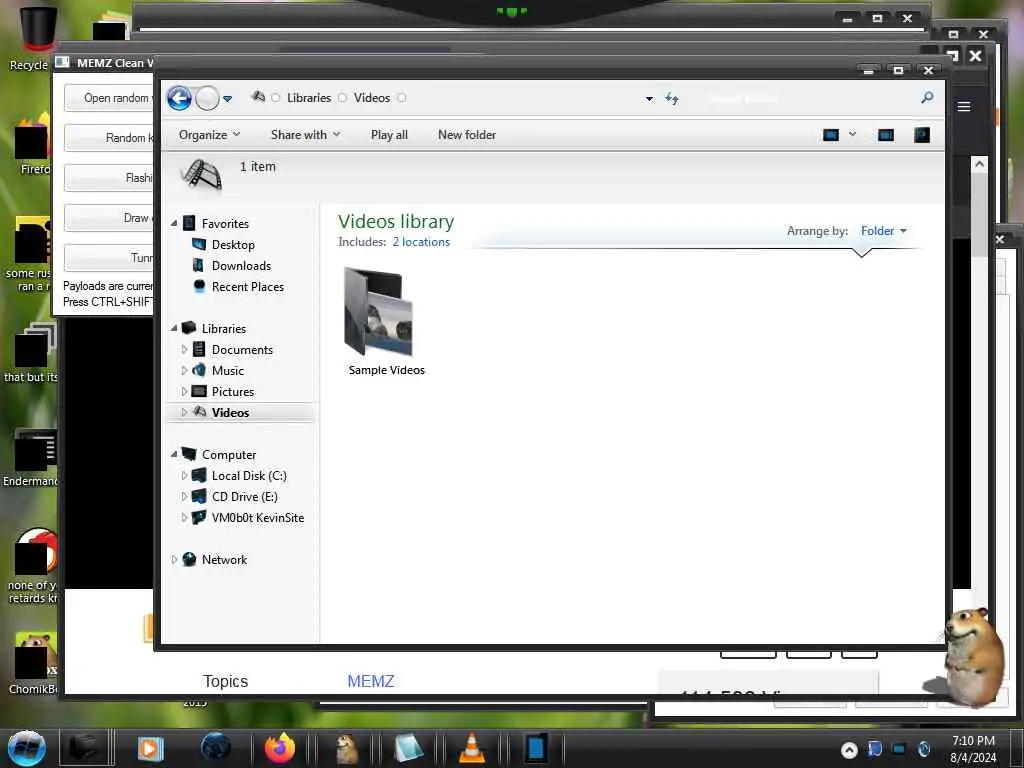
Task: Open VLC media player taskbar icon
Action: [x=472, y=748]
